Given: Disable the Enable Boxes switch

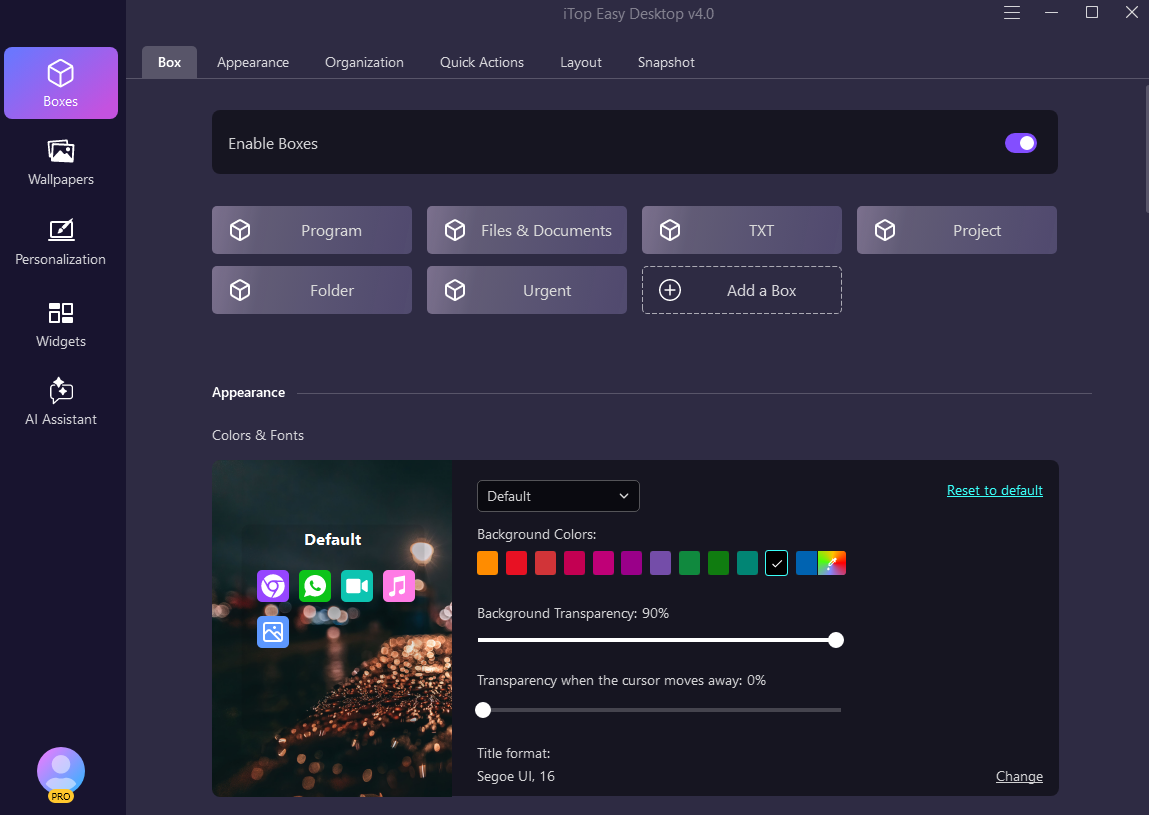Looking at the screenshot, I should (x=1020, y=143).
